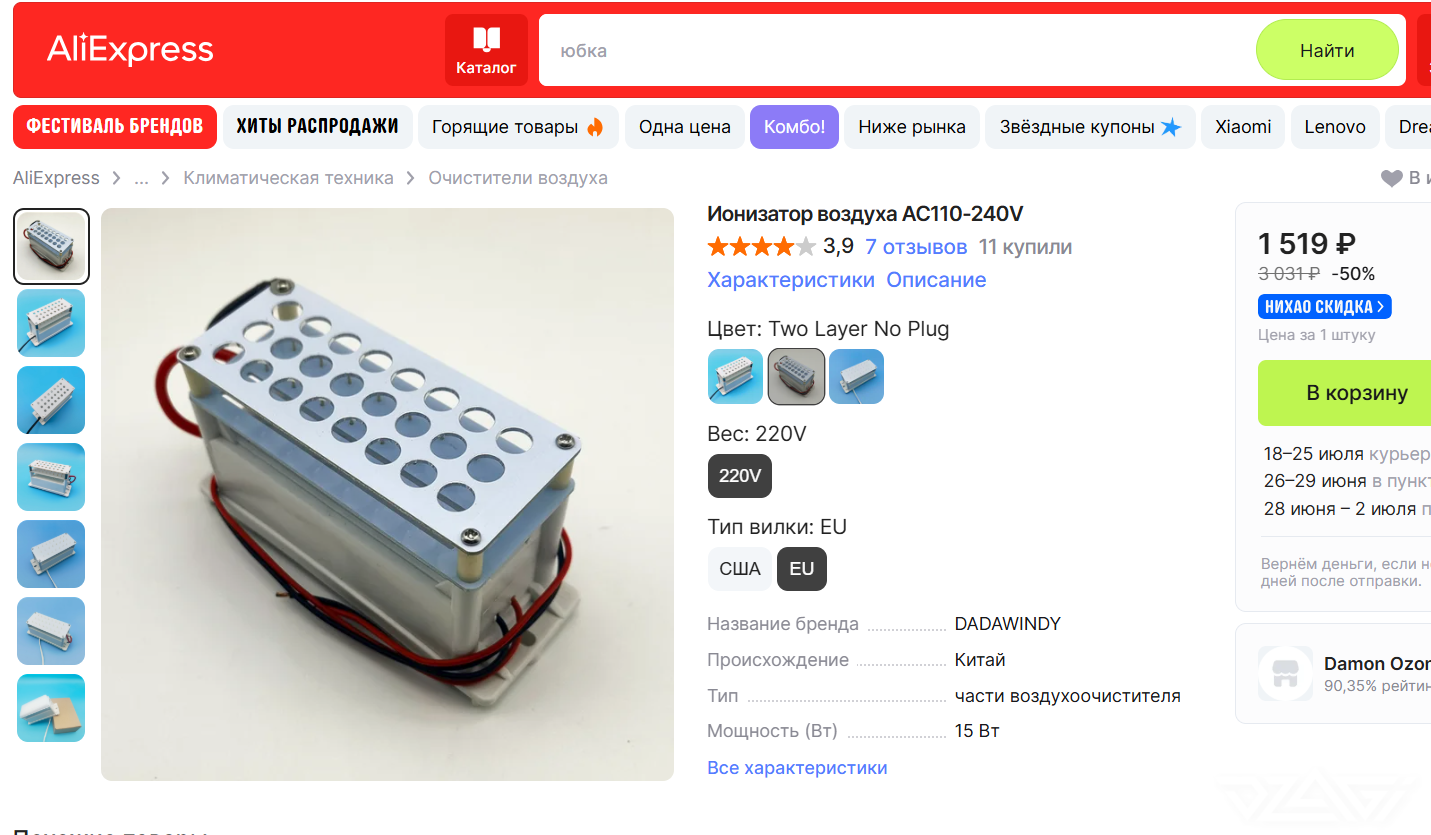The width and height of the screenshot is (1431, 835).
Task: Jump to Описание section tab
Action: [x=936, y=280]
